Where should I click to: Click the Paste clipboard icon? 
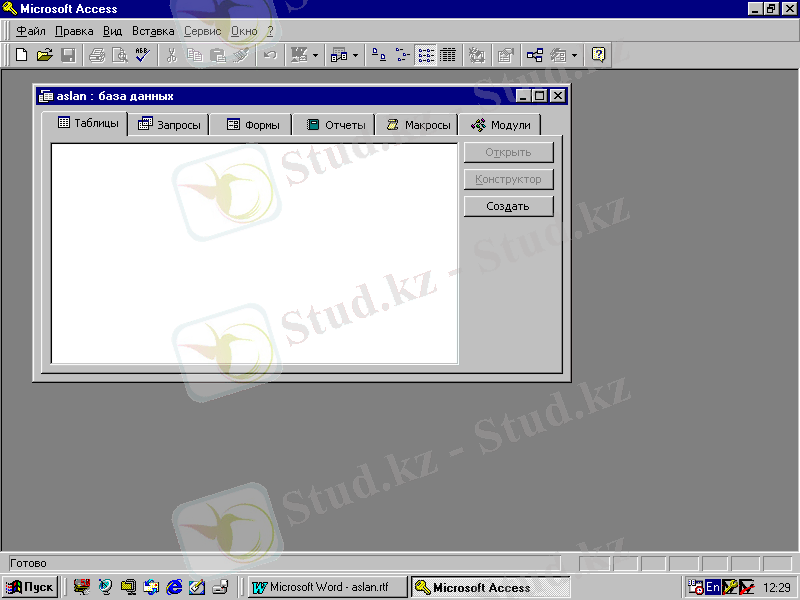(x=218, y=55)
